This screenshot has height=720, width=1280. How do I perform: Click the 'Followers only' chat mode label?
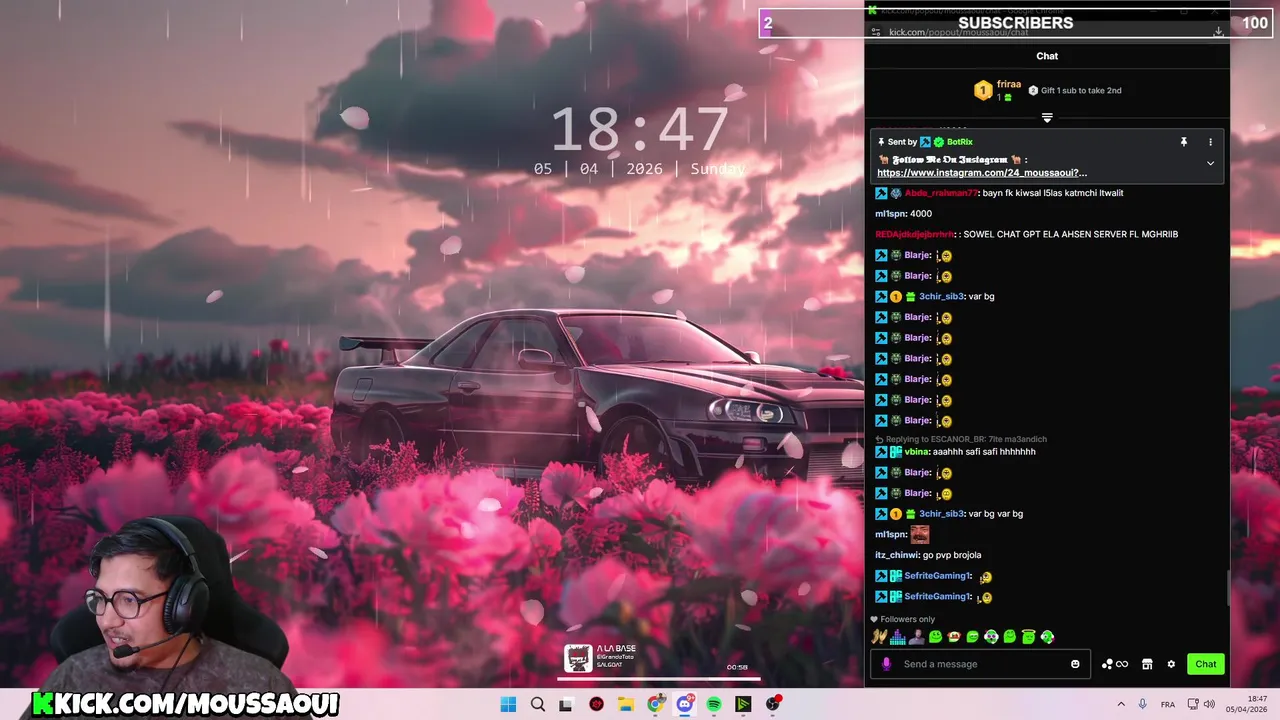click(902, 619)
